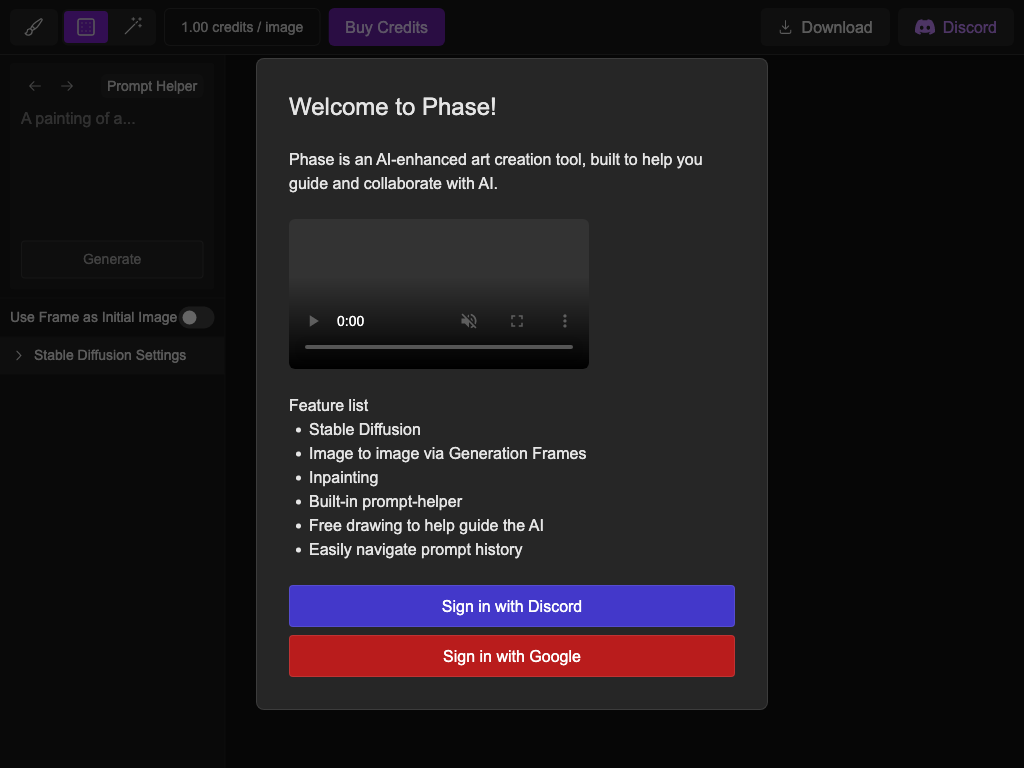Image resolution: width=1024 pixels, height=768 pixels.
Task: Click the Feature list label
Action: click(328, 406)
